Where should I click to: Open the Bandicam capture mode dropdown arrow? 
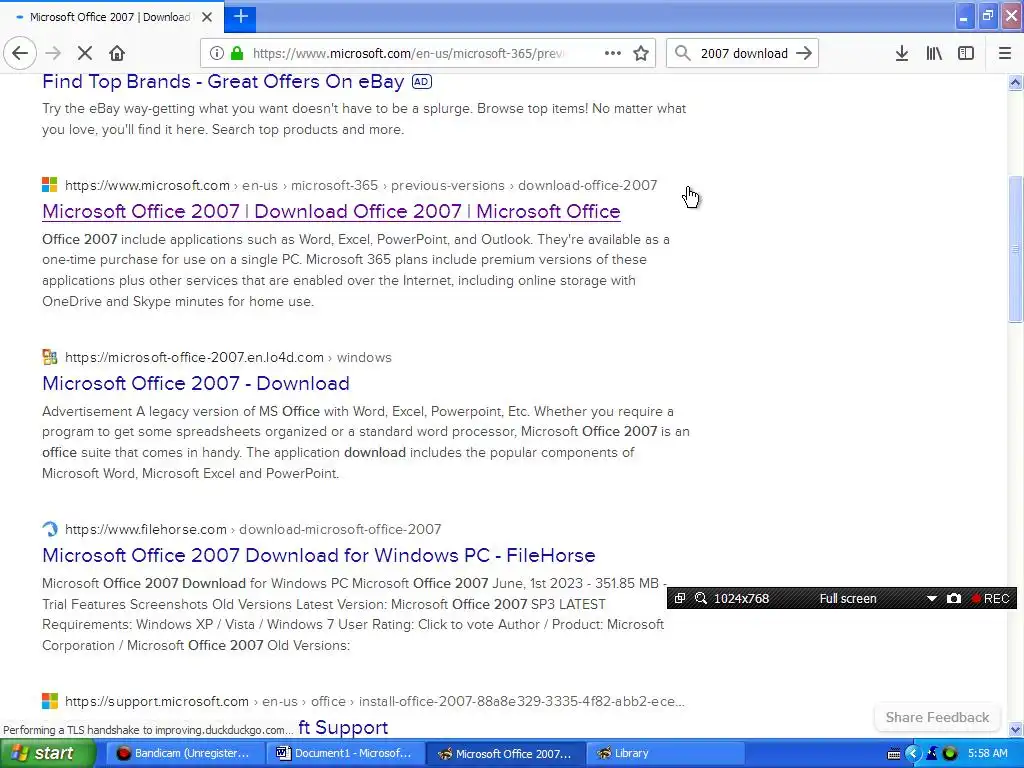pos(931,598)
